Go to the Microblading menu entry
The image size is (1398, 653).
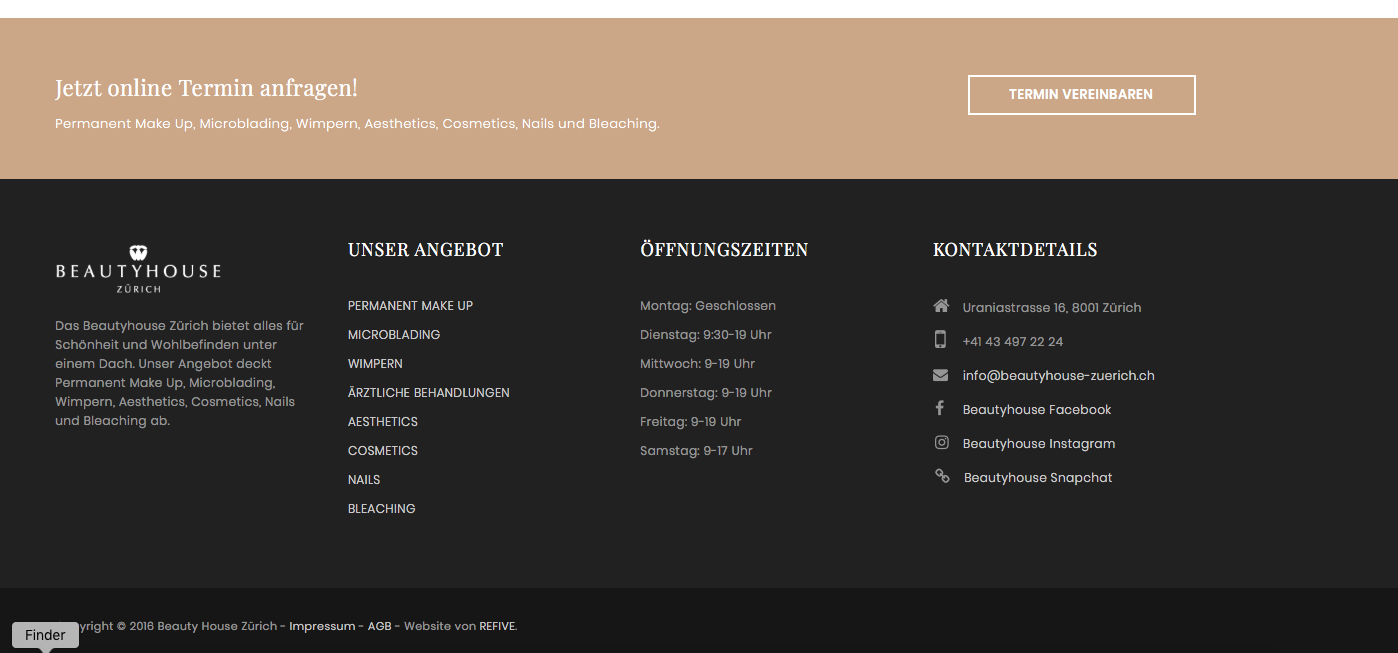[394, 335]
